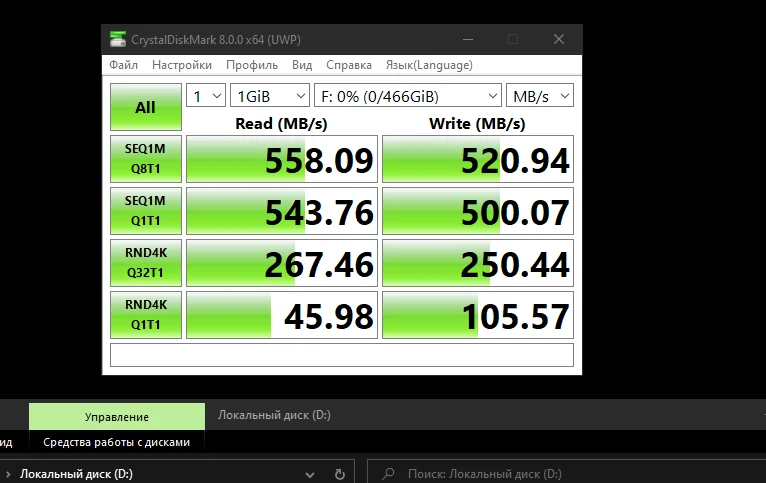766x483 pixels.
Task: Click the Read (MB/s) column header
Action: [281, 124]
